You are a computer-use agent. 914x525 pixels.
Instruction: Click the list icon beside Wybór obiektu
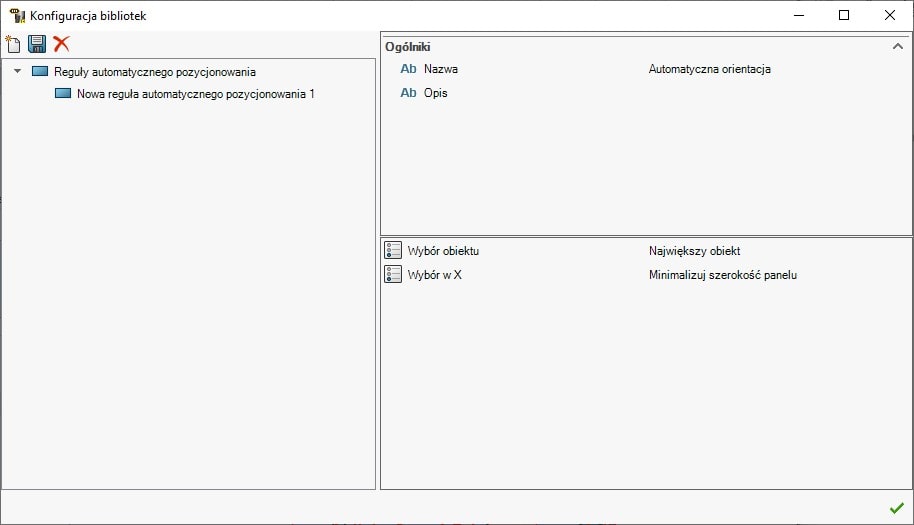point(393,251)
